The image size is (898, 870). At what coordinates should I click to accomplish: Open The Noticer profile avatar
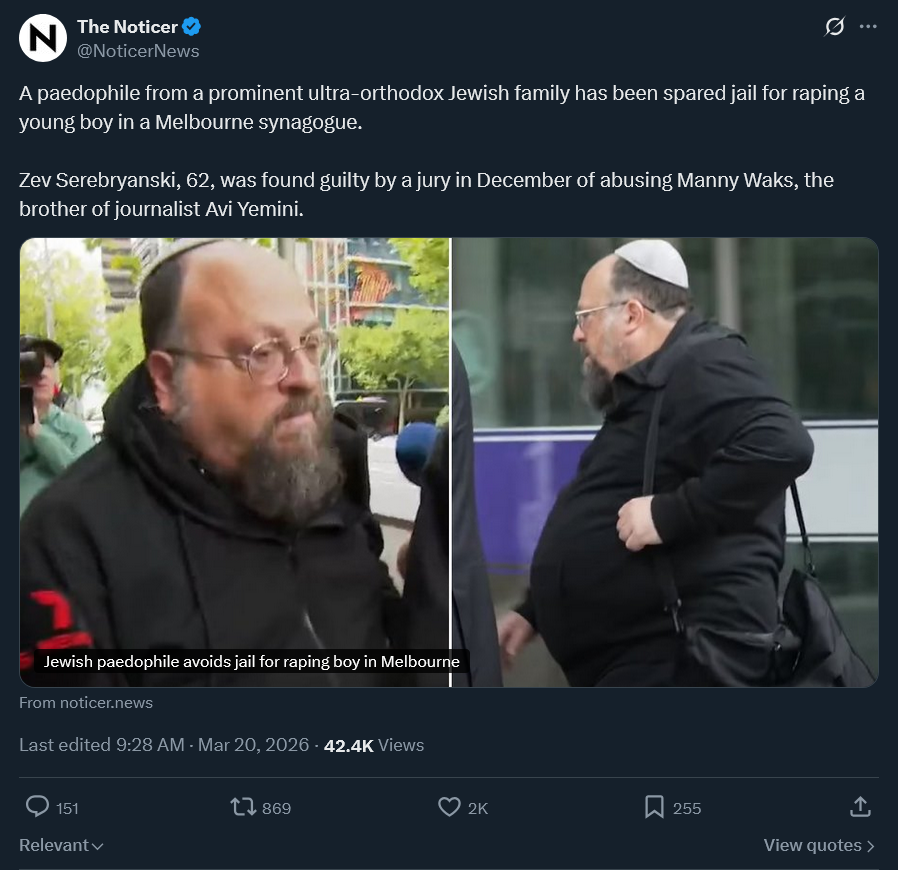(x=43, y=38)
